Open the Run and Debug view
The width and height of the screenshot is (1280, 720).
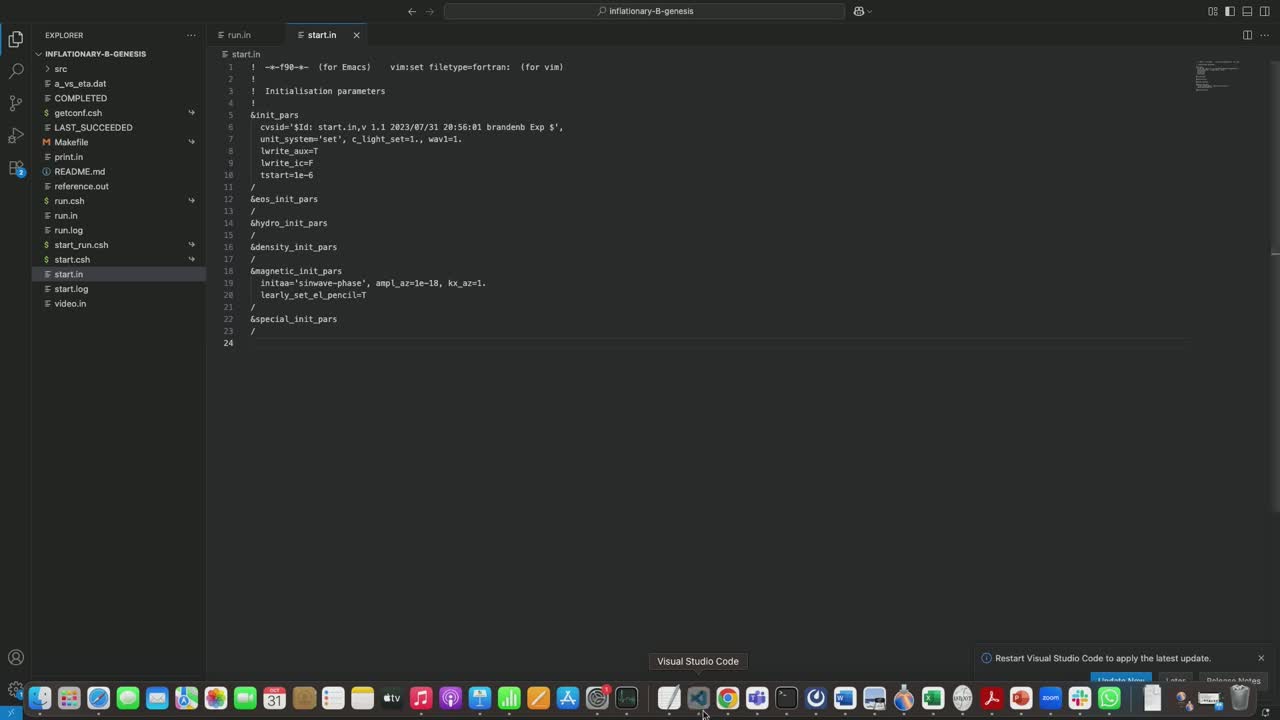click(16, 135)
